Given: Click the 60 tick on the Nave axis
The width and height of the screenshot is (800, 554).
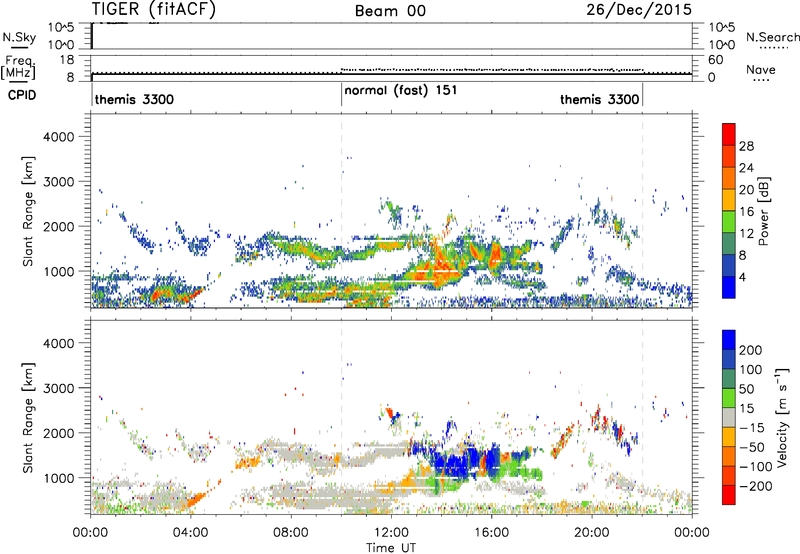Looking at the screenshot, I should (715, 60).
